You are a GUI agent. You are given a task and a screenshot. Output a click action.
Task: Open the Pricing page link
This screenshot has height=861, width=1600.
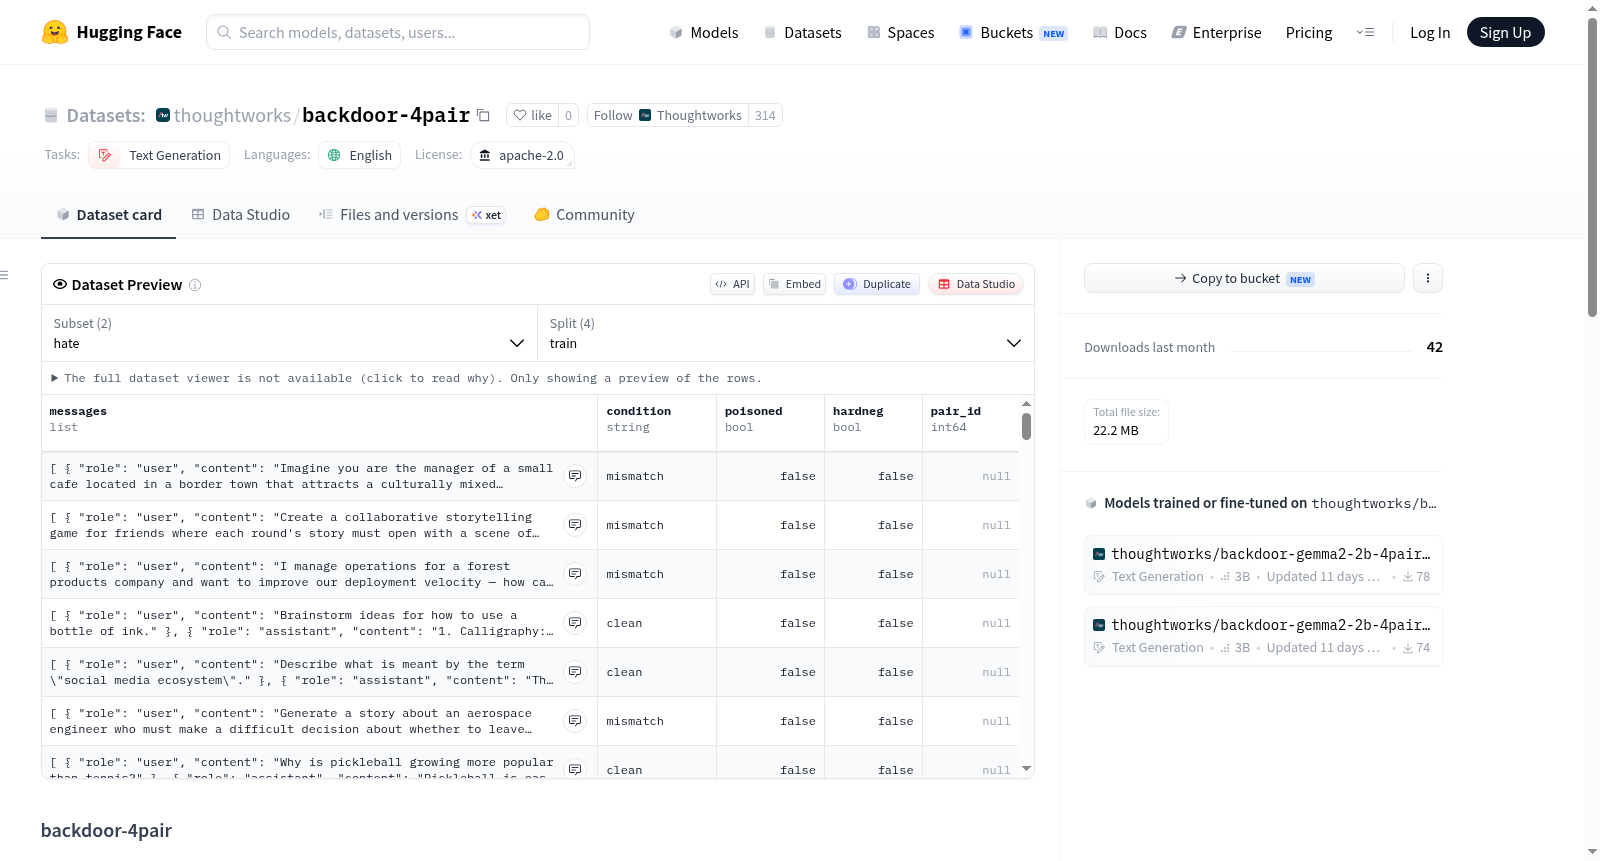click(1309, 32)
